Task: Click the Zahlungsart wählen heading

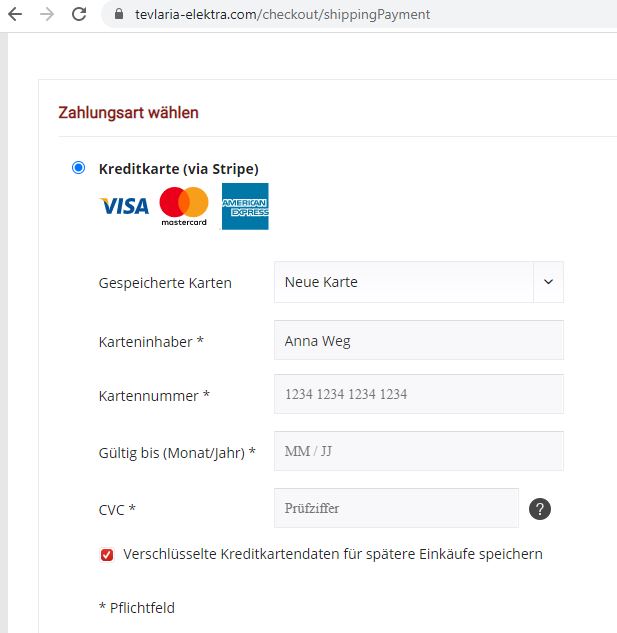Action: pos(128,113)
